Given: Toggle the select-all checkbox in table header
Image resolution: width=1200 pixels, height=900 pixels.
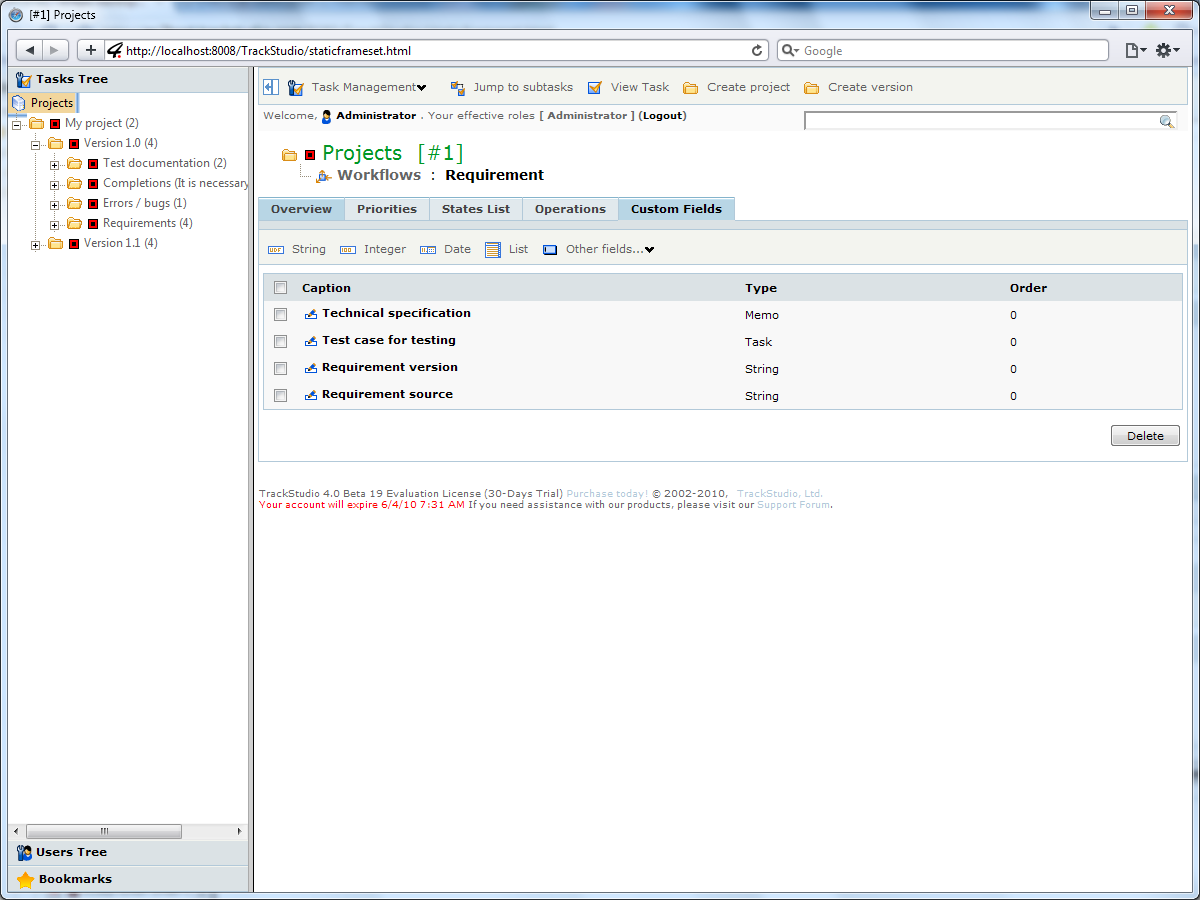Looking at the screenshot, I should point(281,288).
